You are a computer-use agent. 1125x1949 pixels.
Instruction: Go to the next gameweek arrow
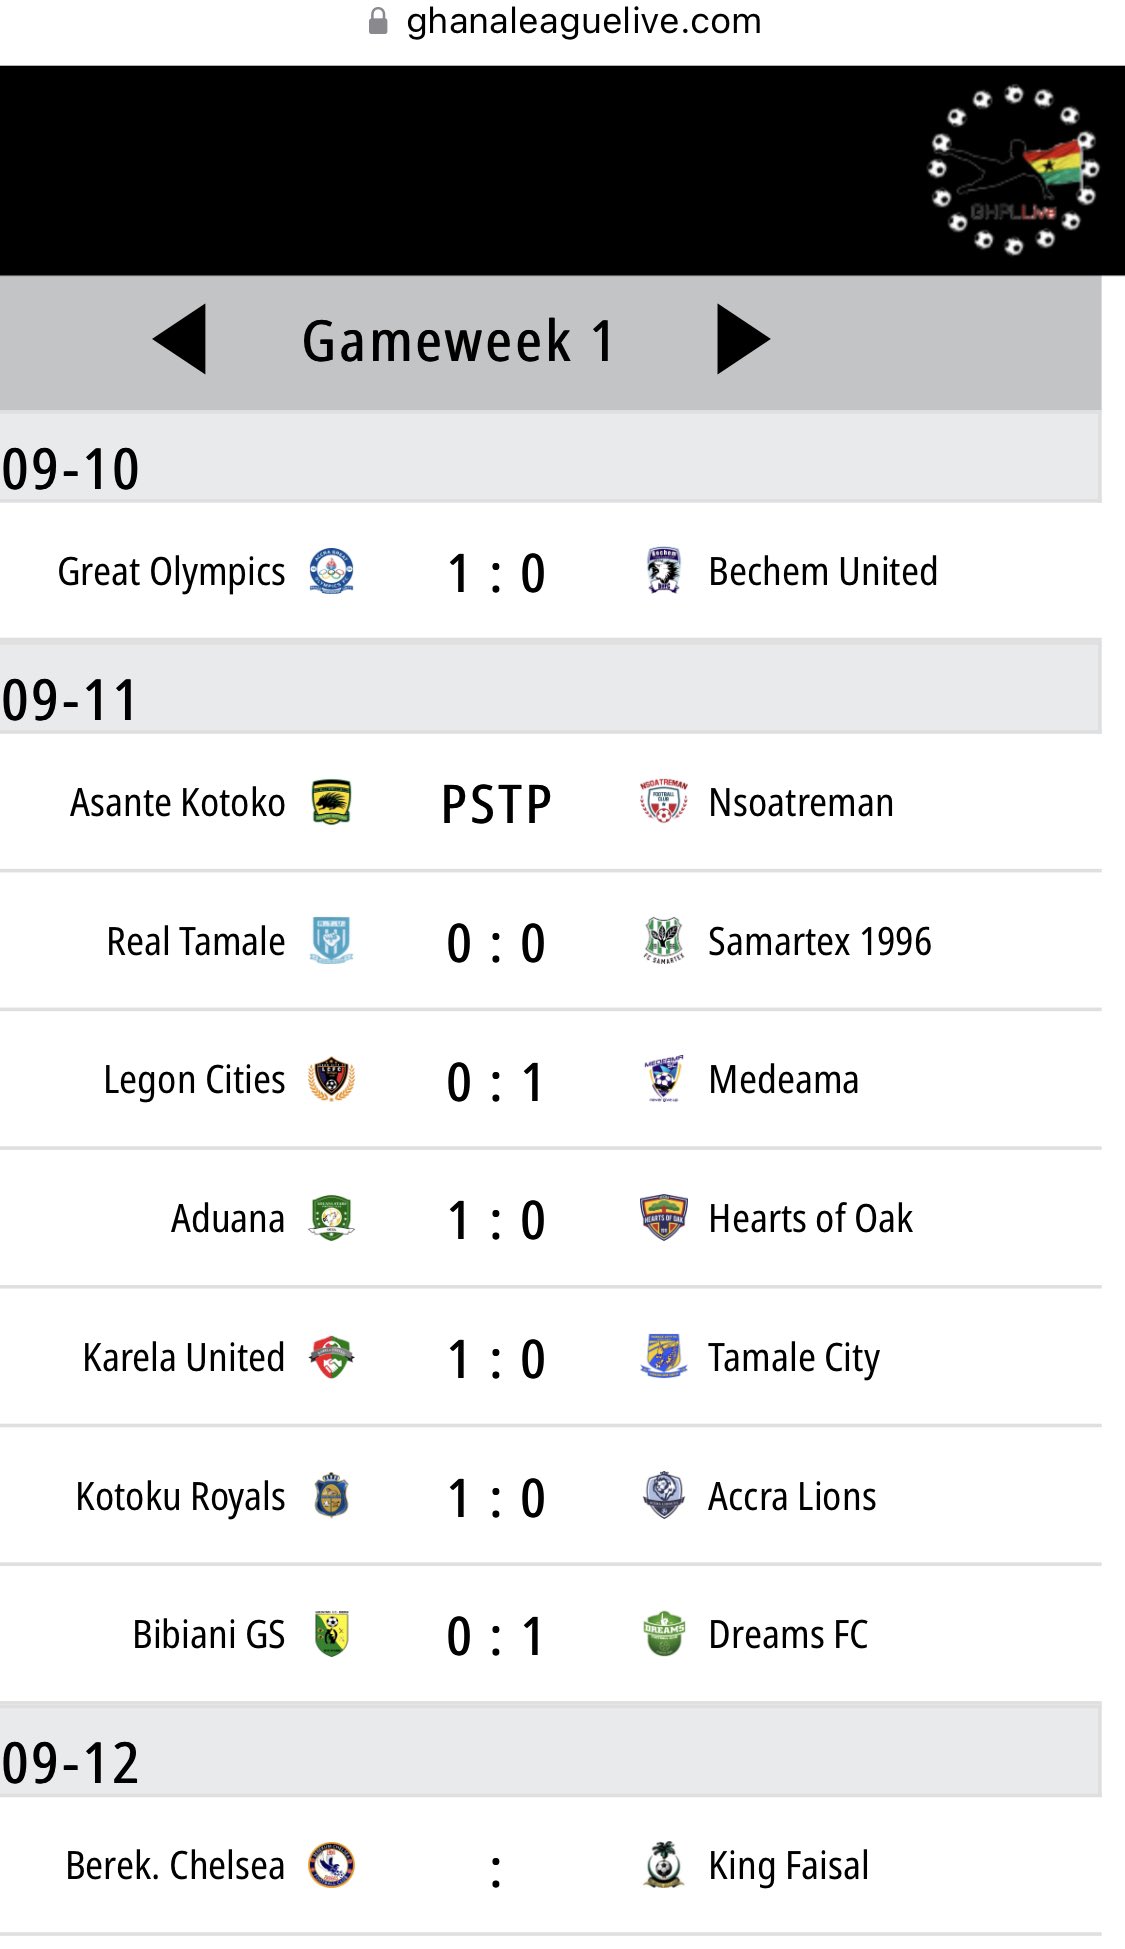[742, 340]
